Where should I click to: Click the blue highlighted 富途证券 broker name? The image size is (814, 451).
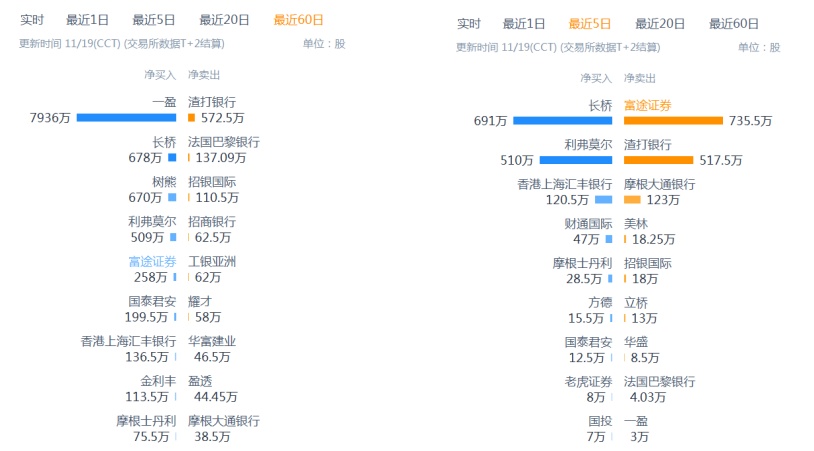(x=152, y=261)
